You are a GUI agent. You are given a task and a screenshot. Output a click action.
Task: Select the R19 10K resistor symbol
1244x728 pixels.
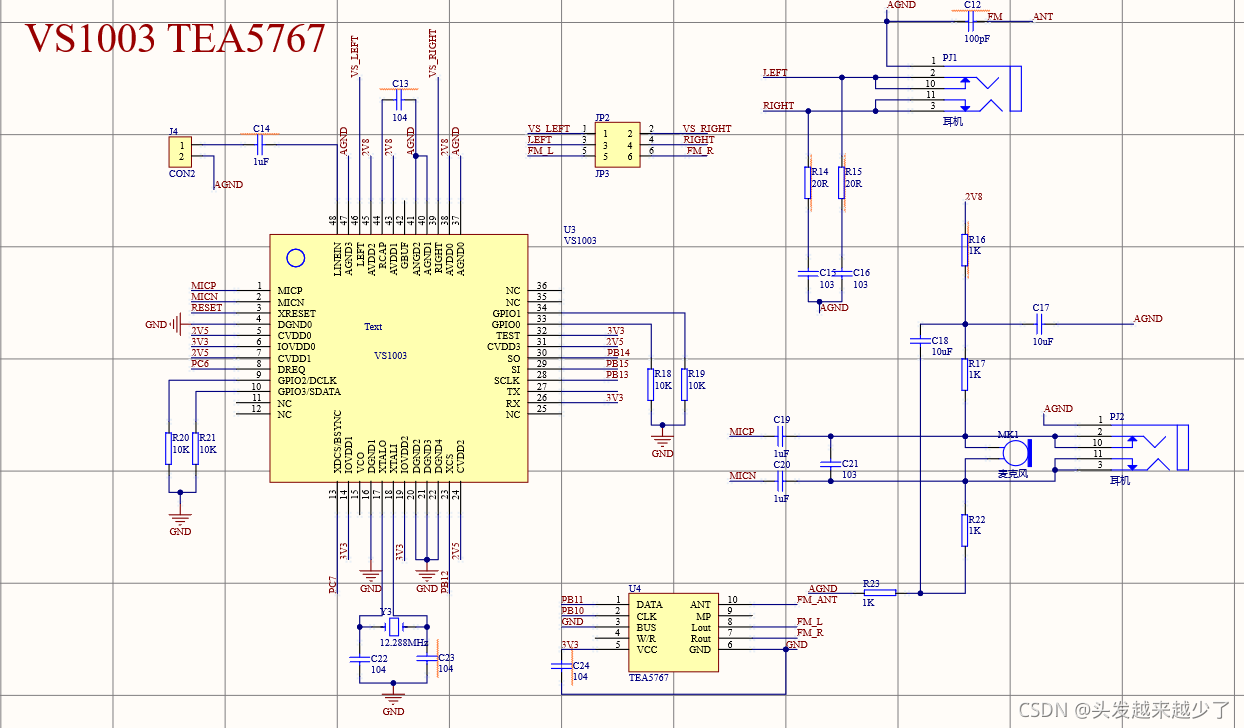(x=685, y=384)
